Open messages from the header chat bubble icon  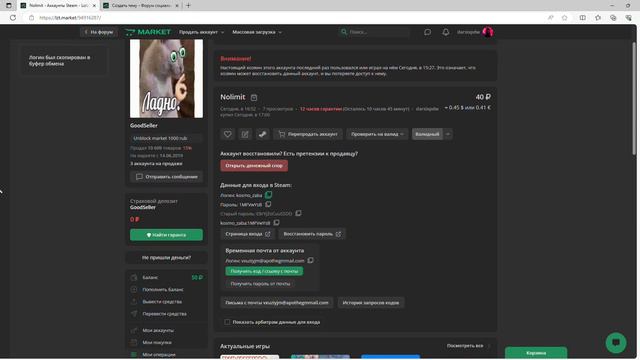point(427,32)
